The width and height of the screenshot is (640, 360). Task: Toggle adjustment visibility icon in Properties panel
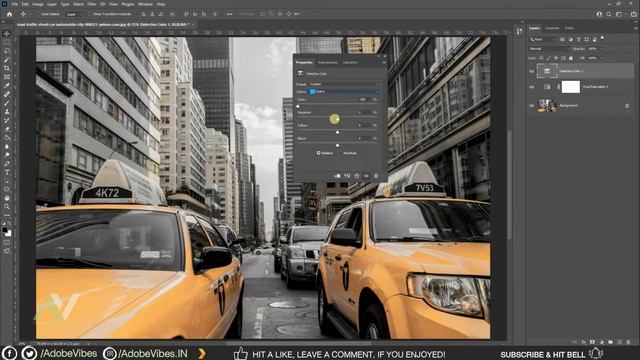pyautogui.click(x=366, y=176)
